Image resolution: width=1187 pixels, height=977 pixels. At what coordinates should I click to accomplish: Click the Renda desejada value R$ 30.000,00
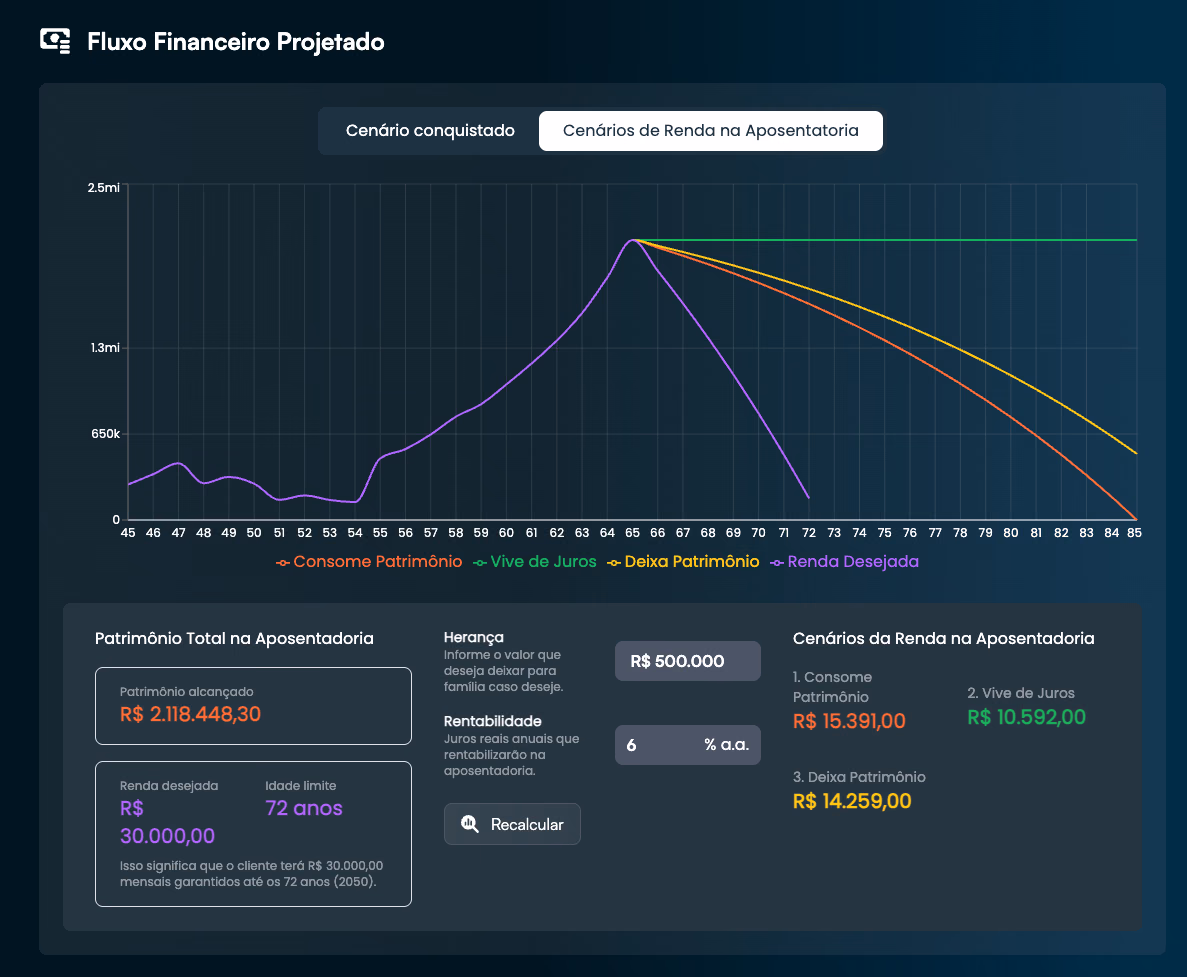tap(167, 822)
